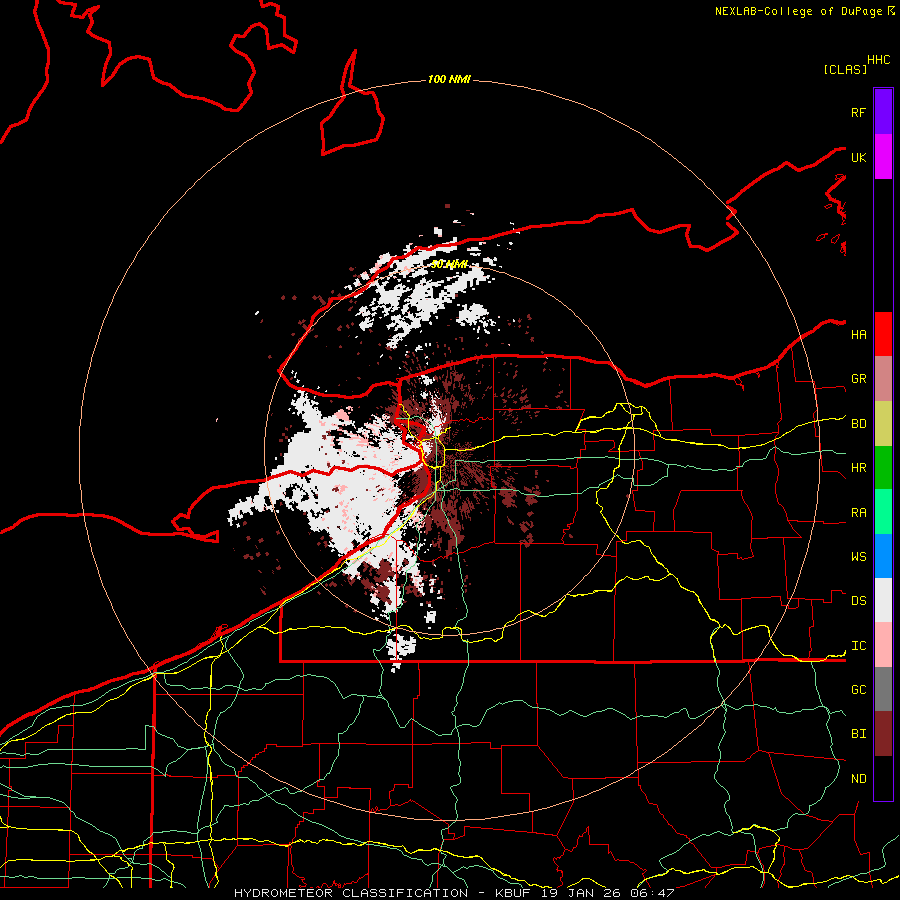Screen dimensions: 900x900
Task: Select the GR dusty pink legend swatch
Action: pos(883,379)
